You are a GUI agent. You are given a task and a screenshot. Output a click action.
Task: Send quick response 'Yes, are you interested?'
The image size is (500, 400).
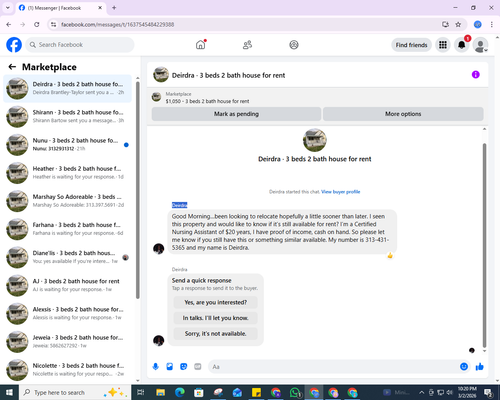[x=215, y=302]
